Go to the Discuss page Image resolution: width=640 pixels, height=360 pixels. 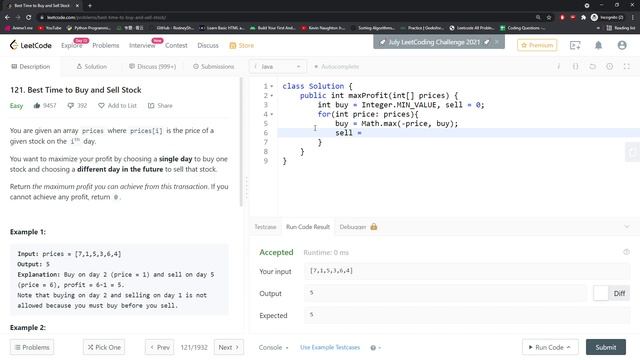pyautogui.click(x=208, y=45)
